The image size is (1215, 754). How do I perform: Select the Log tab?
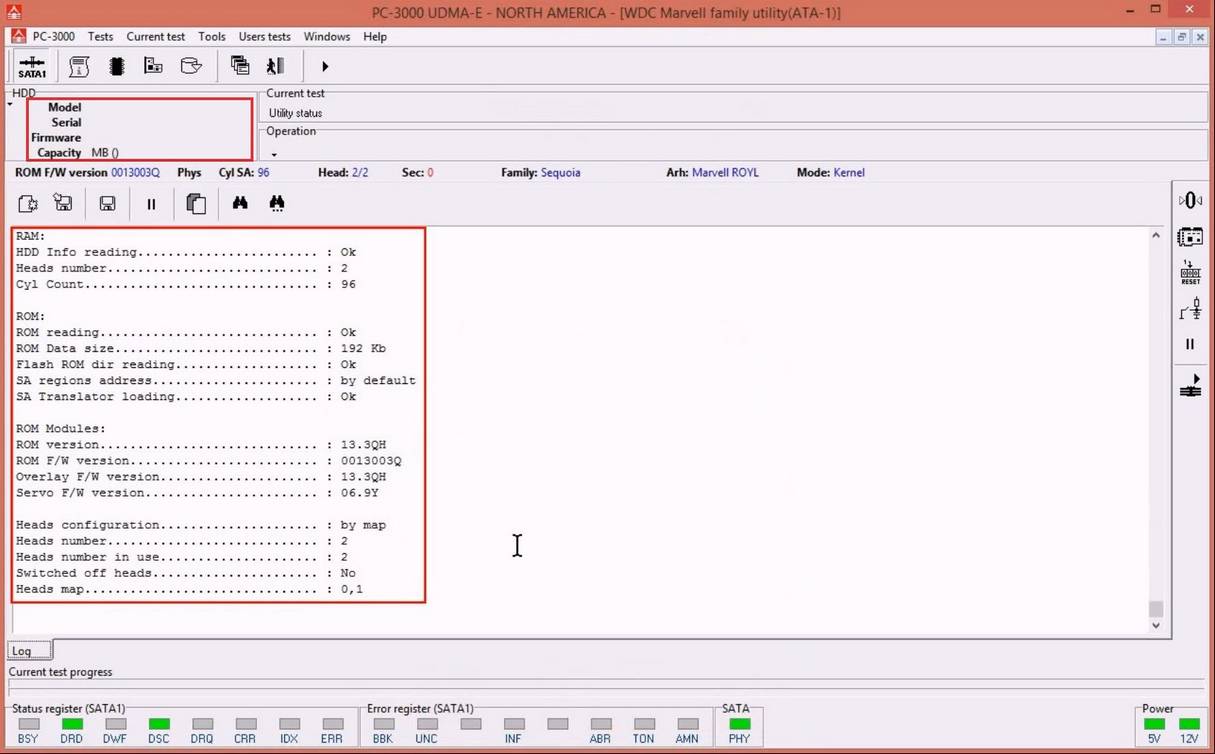(x=21, y=651)
